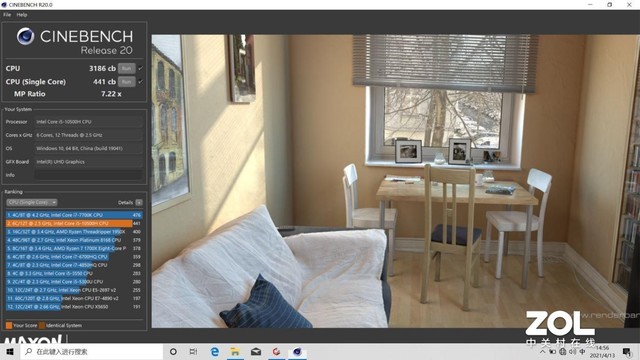Open Task View on the taskbar
Image resolution: width=640 pixels, height=360 pixels.
pos(193,351)
